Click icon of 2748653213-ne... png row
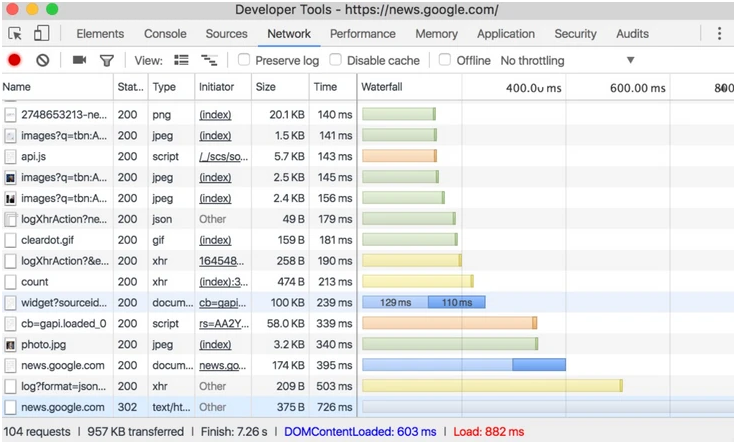737x444 pixels. pyautogui.click(x=10, y=115)
